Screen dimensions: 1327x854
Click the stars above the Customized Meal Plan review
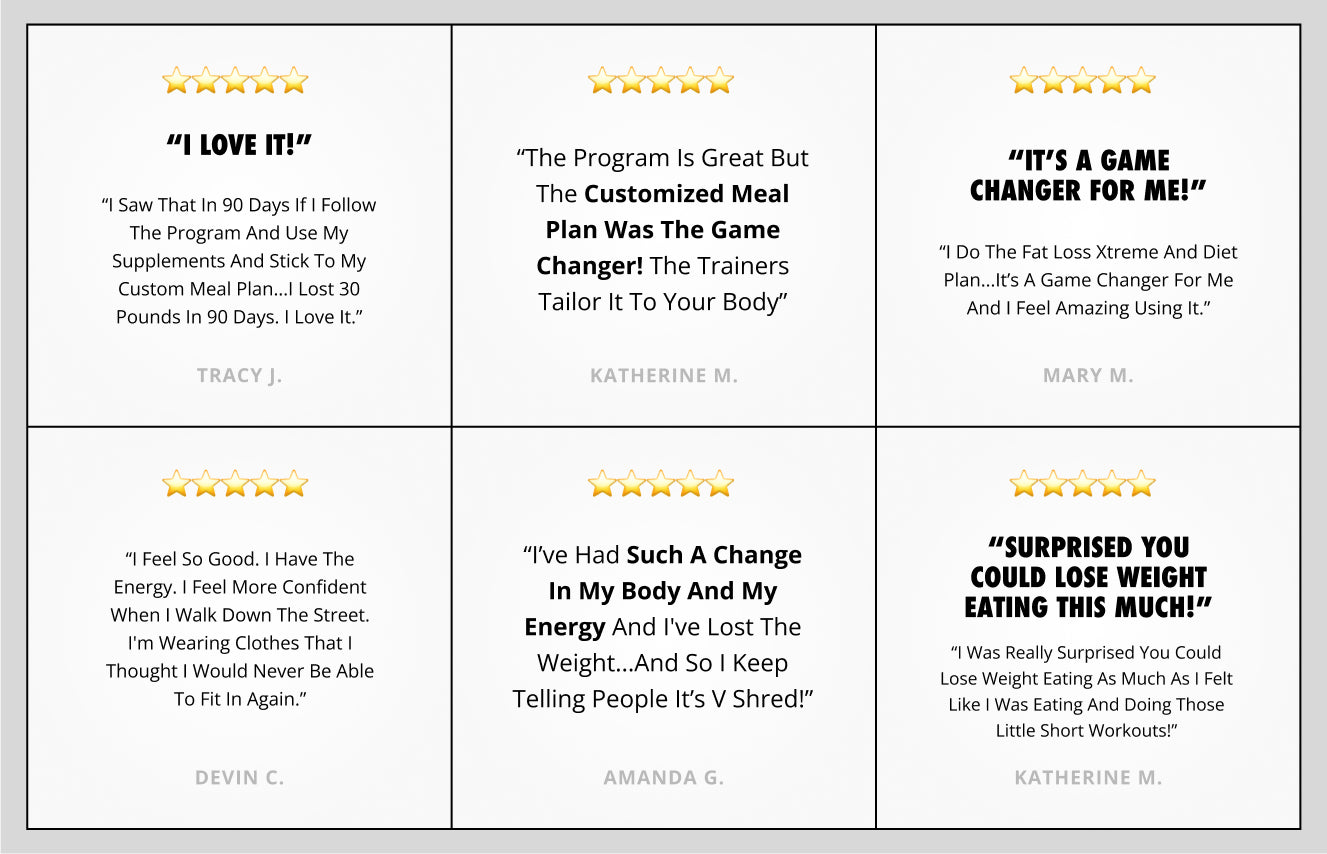[661, 80]
